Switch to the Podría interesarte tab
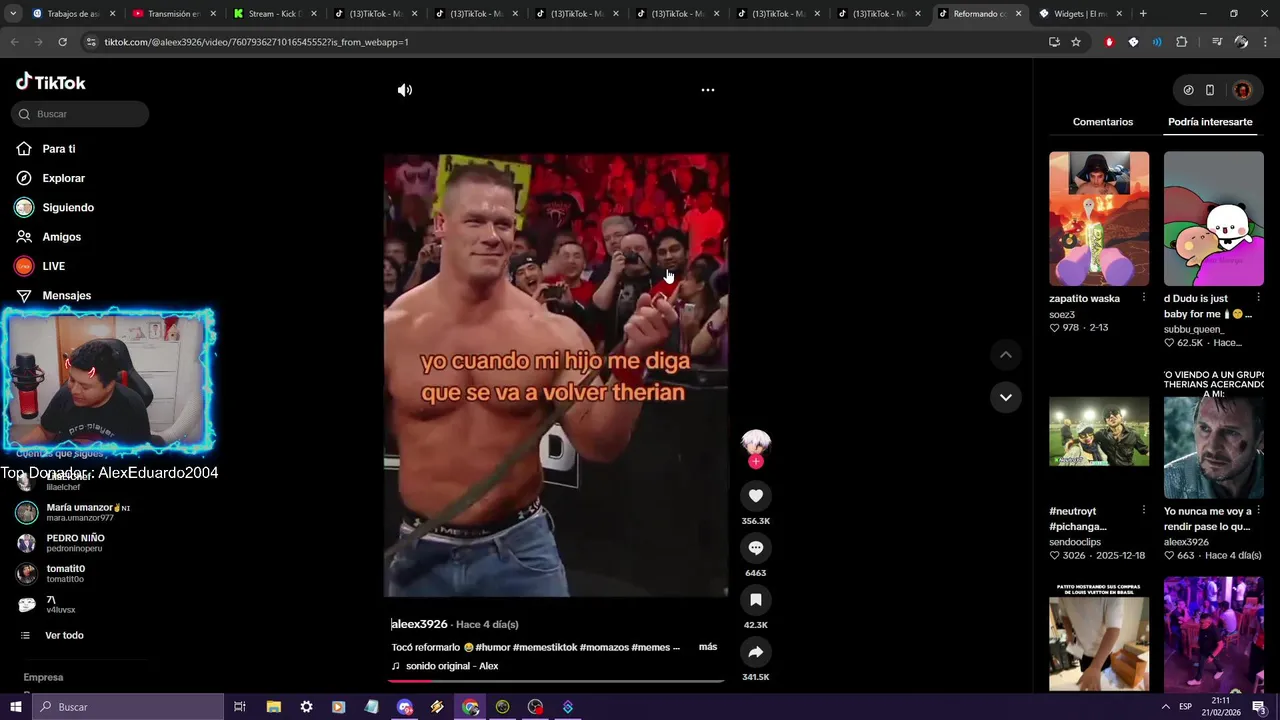Viewport: 1280px width, 720px height. (x=1210, y=122)
